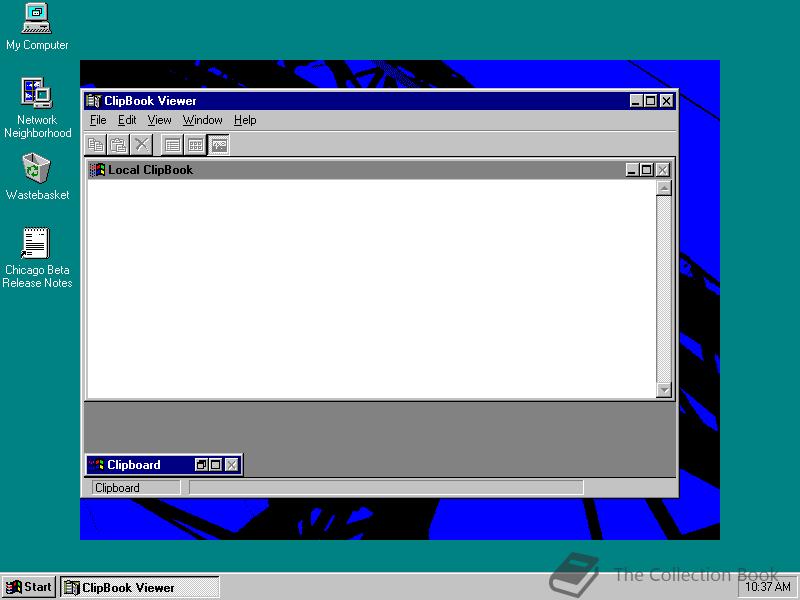Open the File menu

coord(98,120)
